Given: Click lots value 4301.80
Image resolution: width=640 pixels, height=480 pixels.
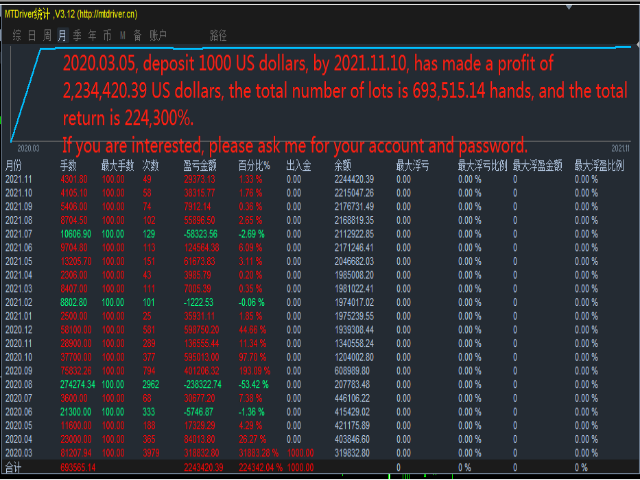Looking at the screenshot, I should [73, 180].
